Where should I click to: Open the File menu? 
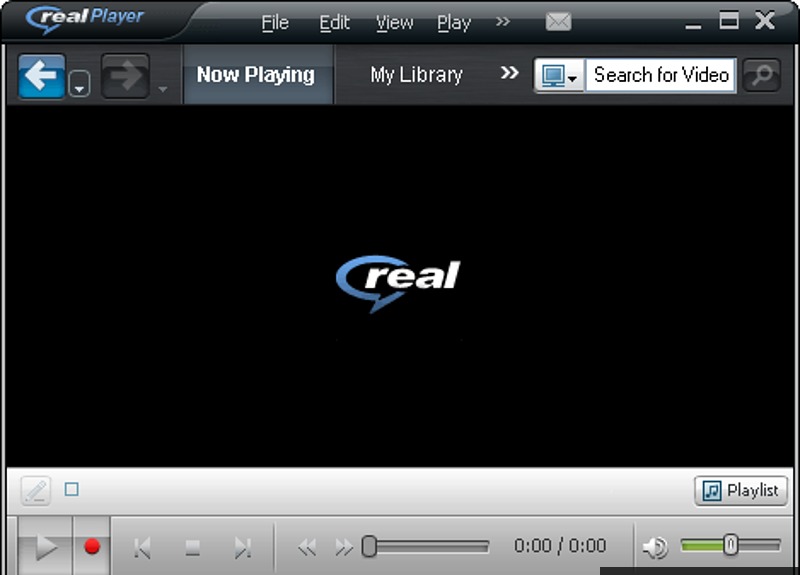pyautogui.click(x=275, y=22)
